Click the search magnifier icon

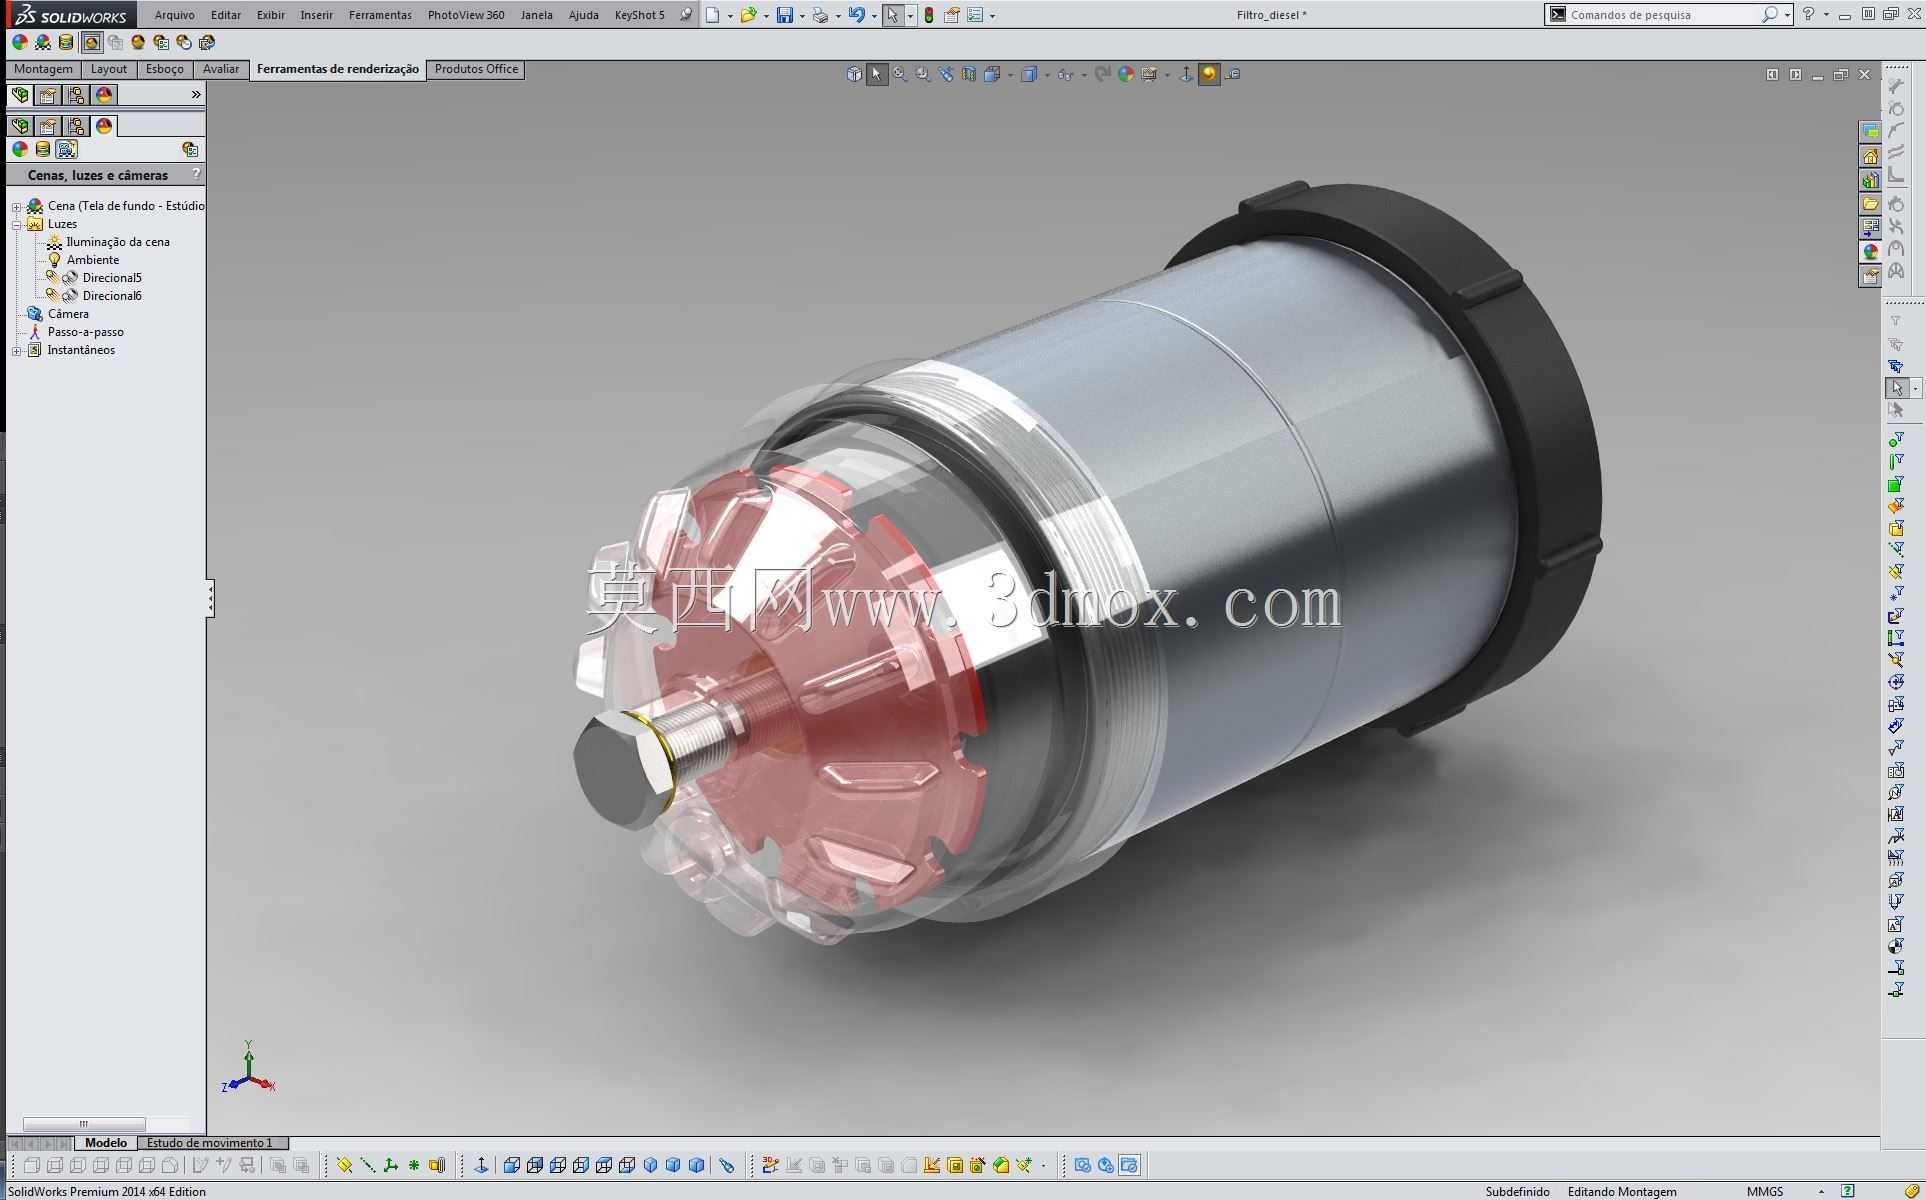[1769, 14]
